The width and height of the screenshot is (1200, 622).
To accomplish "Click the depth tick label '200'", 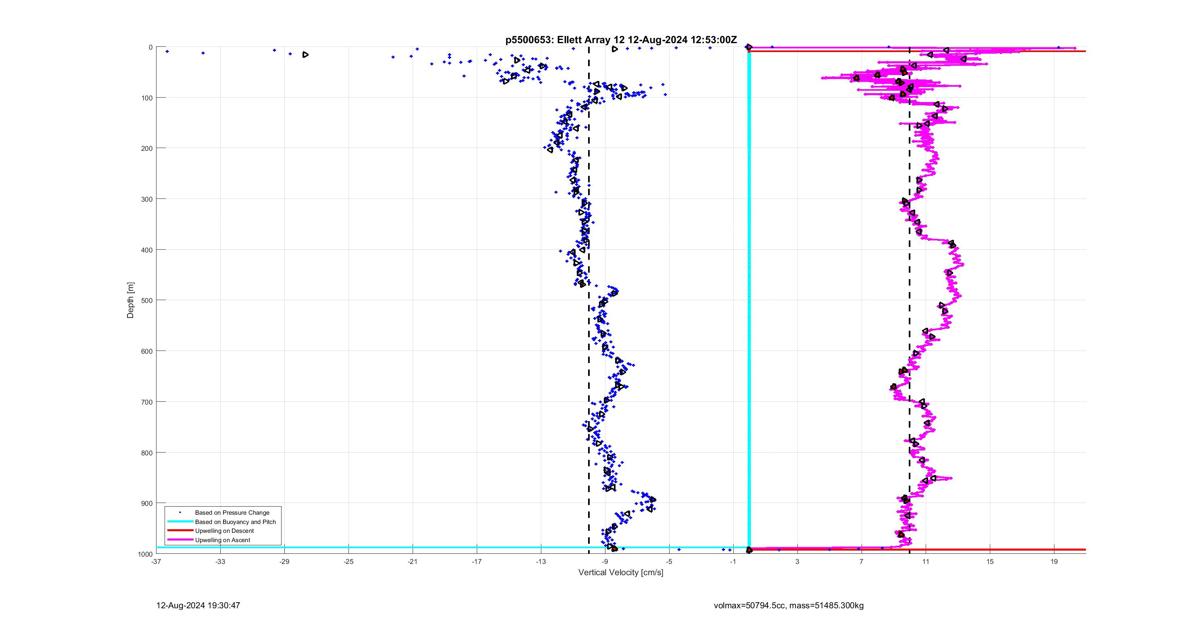I will [x=145, y=148].
